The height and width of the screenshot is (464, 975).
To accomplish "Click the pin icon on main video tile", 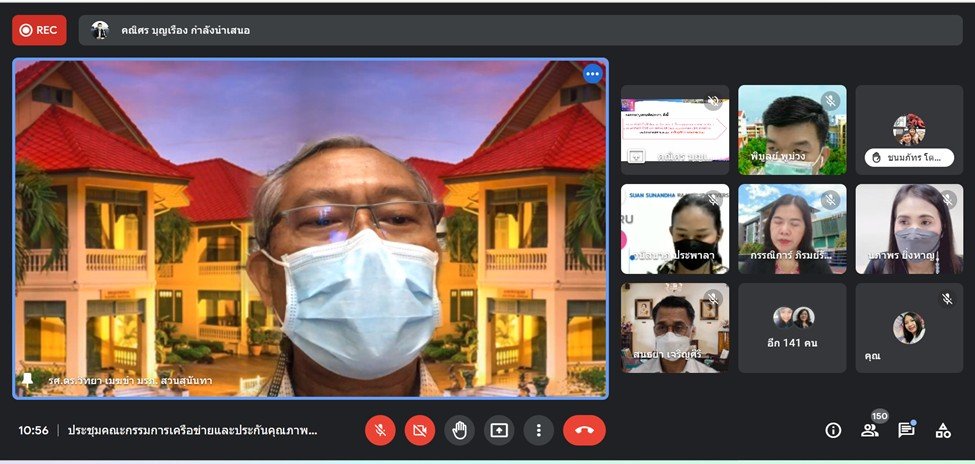I will (26, 381).
